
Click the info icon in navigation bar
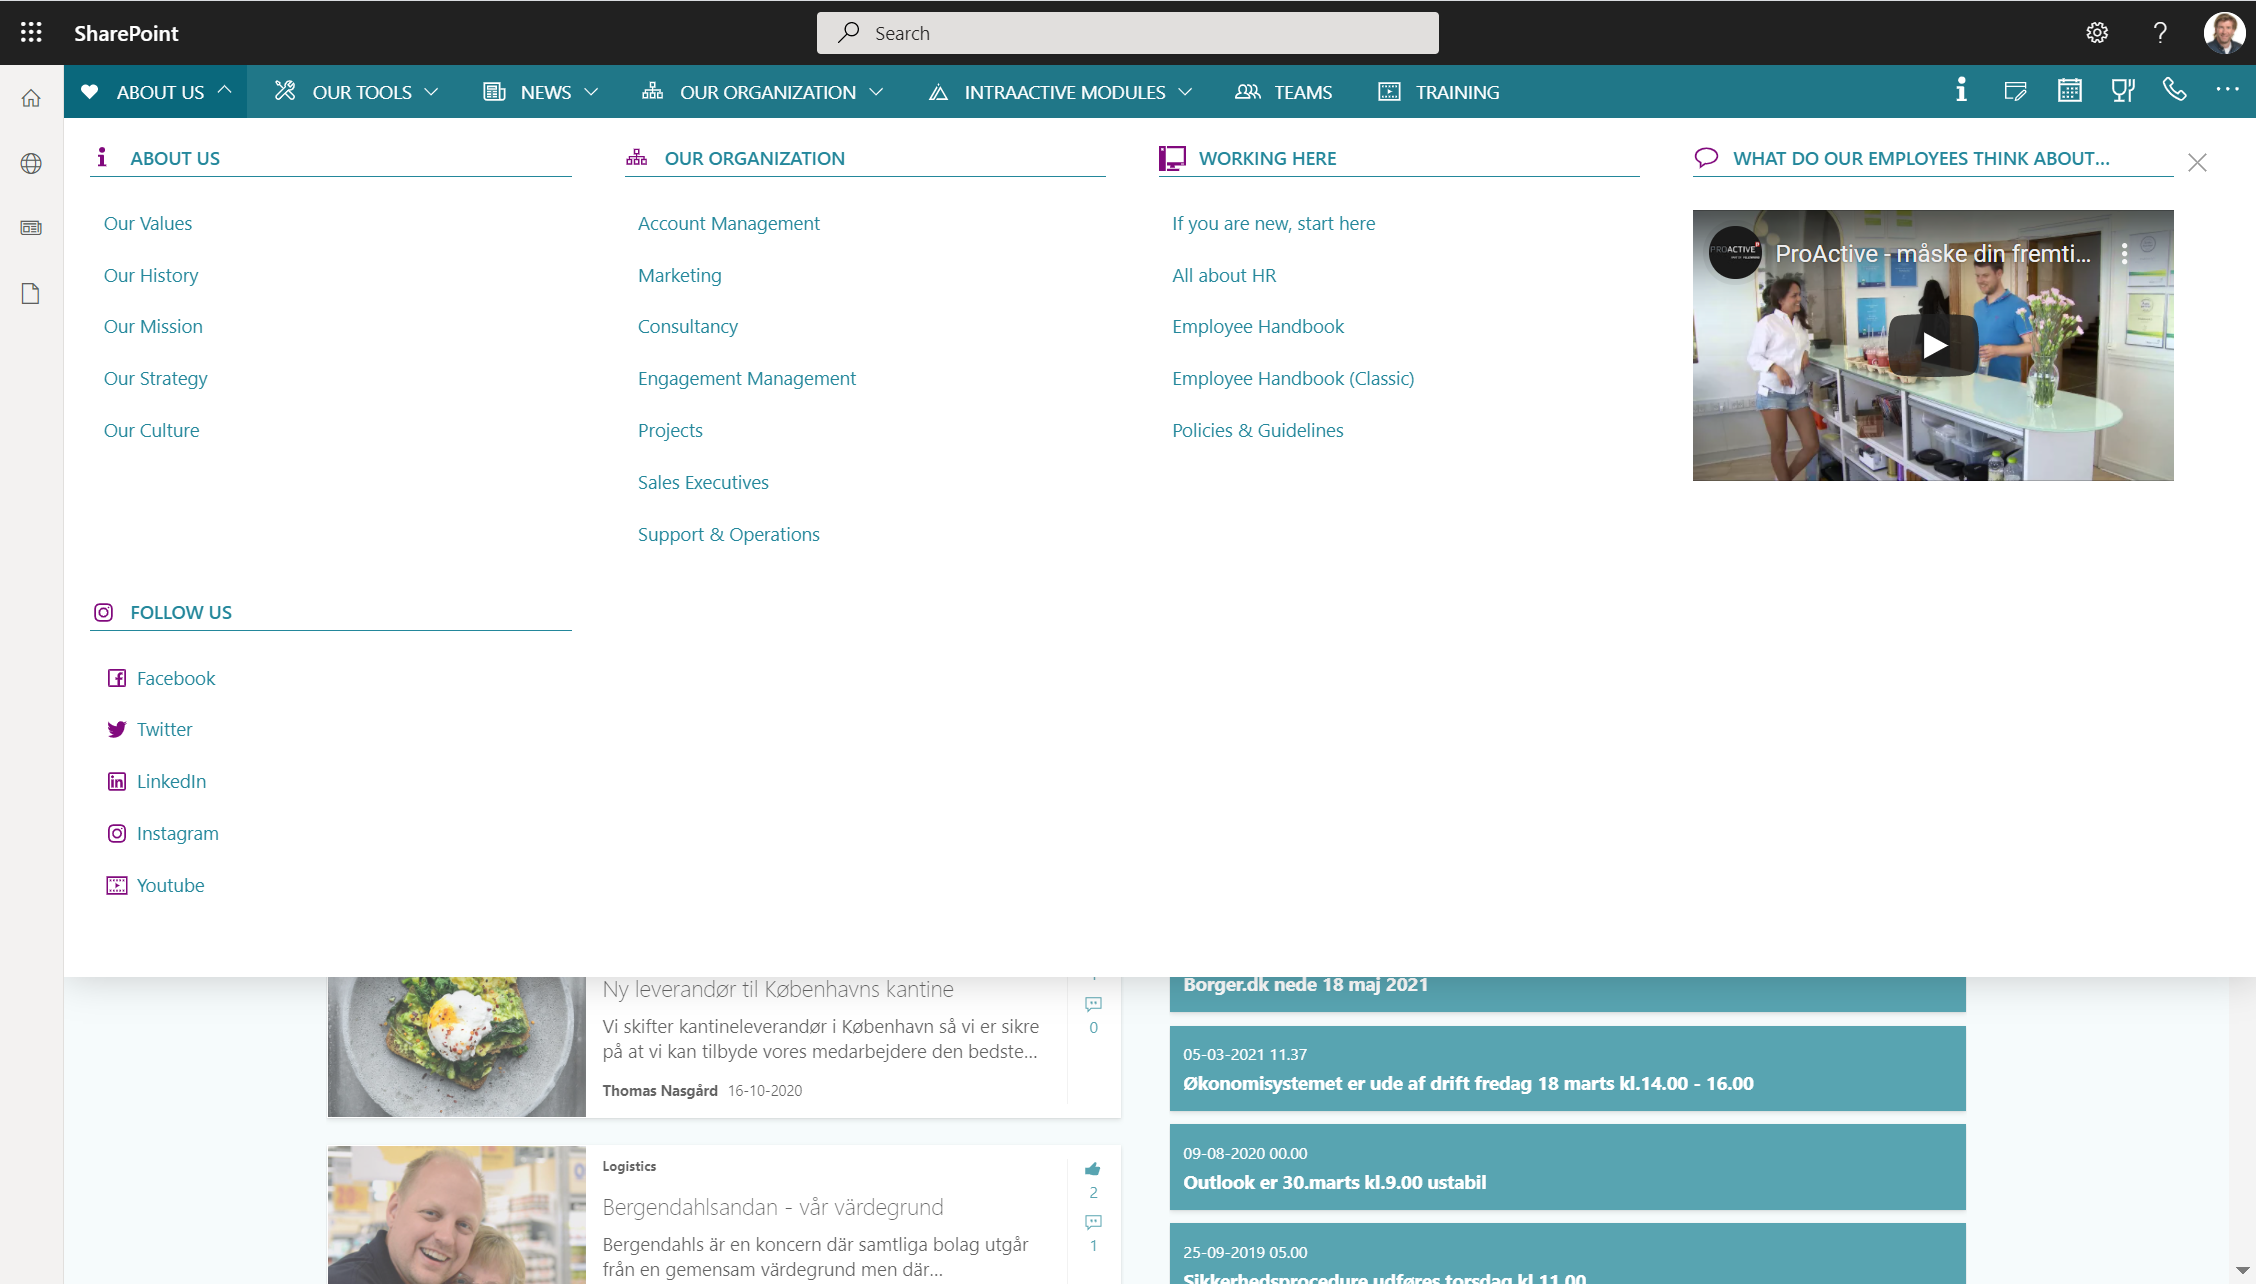point(1961,90)
